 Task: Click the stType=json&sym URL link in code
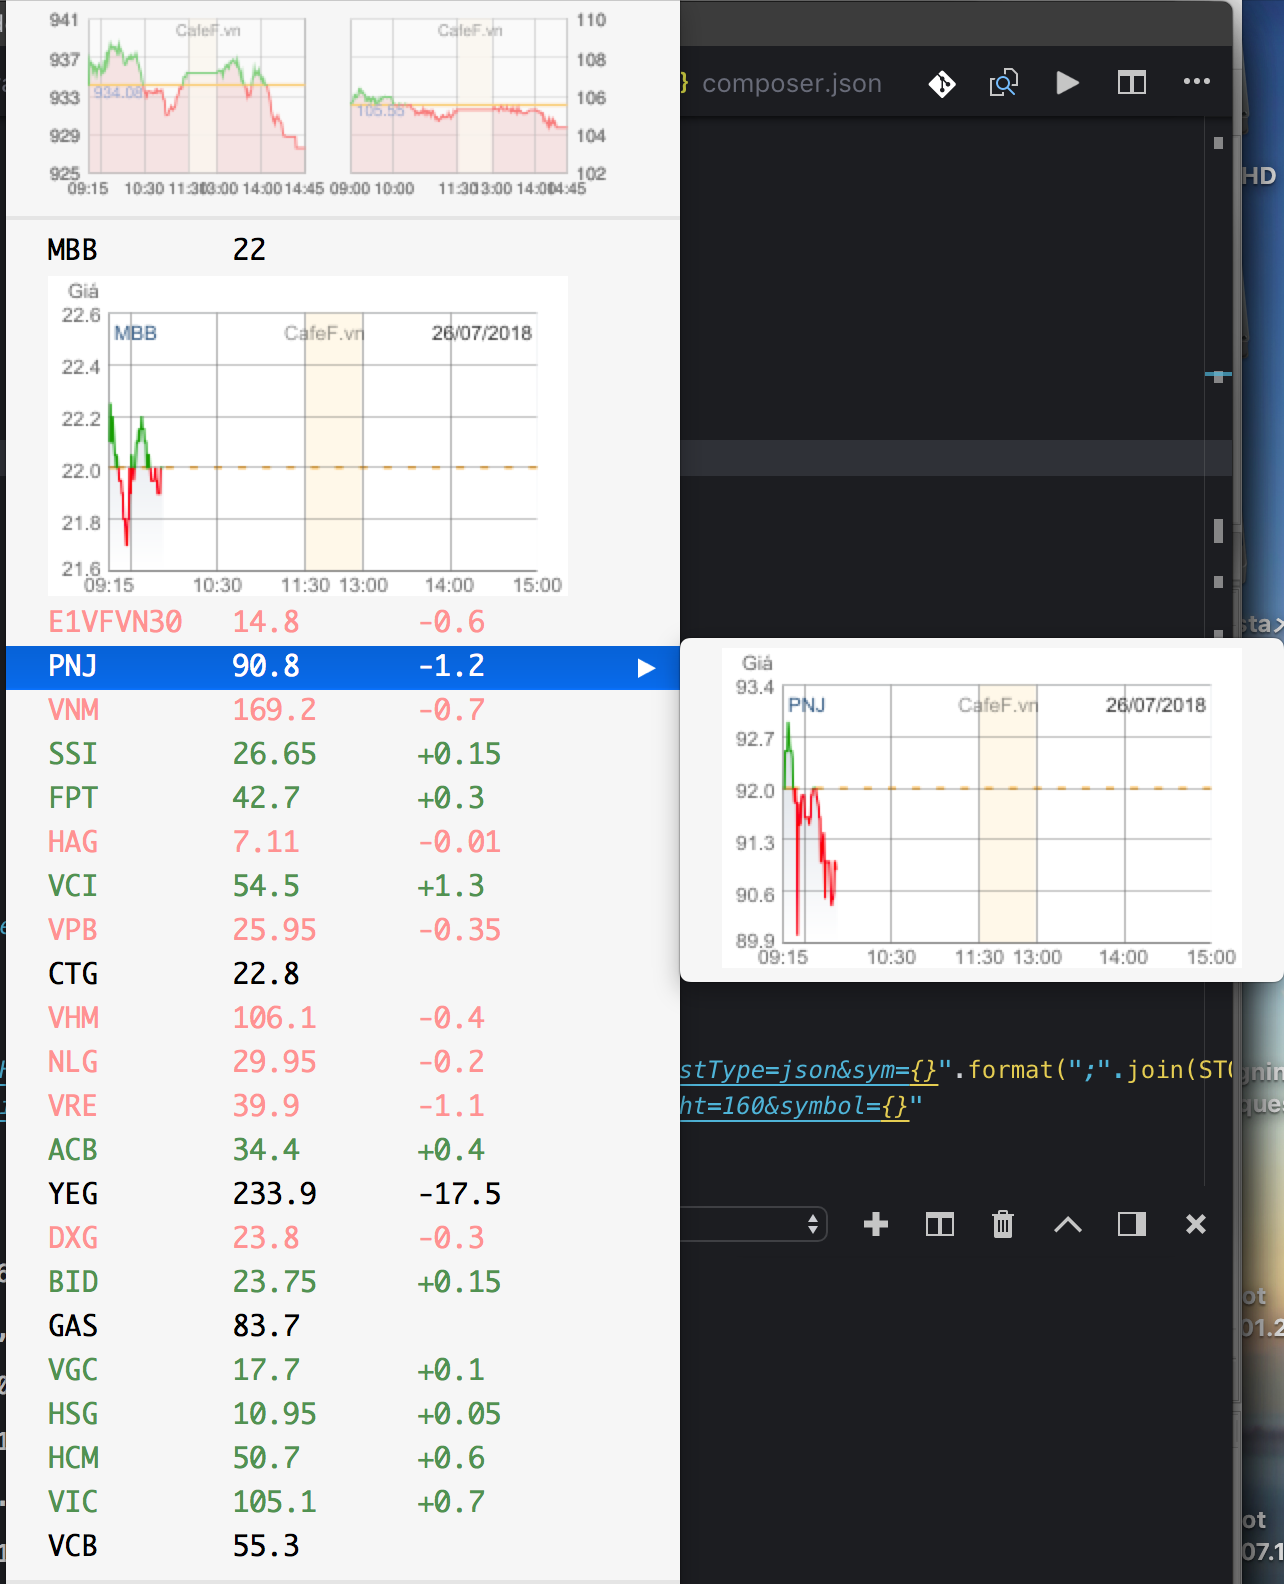809,1070
